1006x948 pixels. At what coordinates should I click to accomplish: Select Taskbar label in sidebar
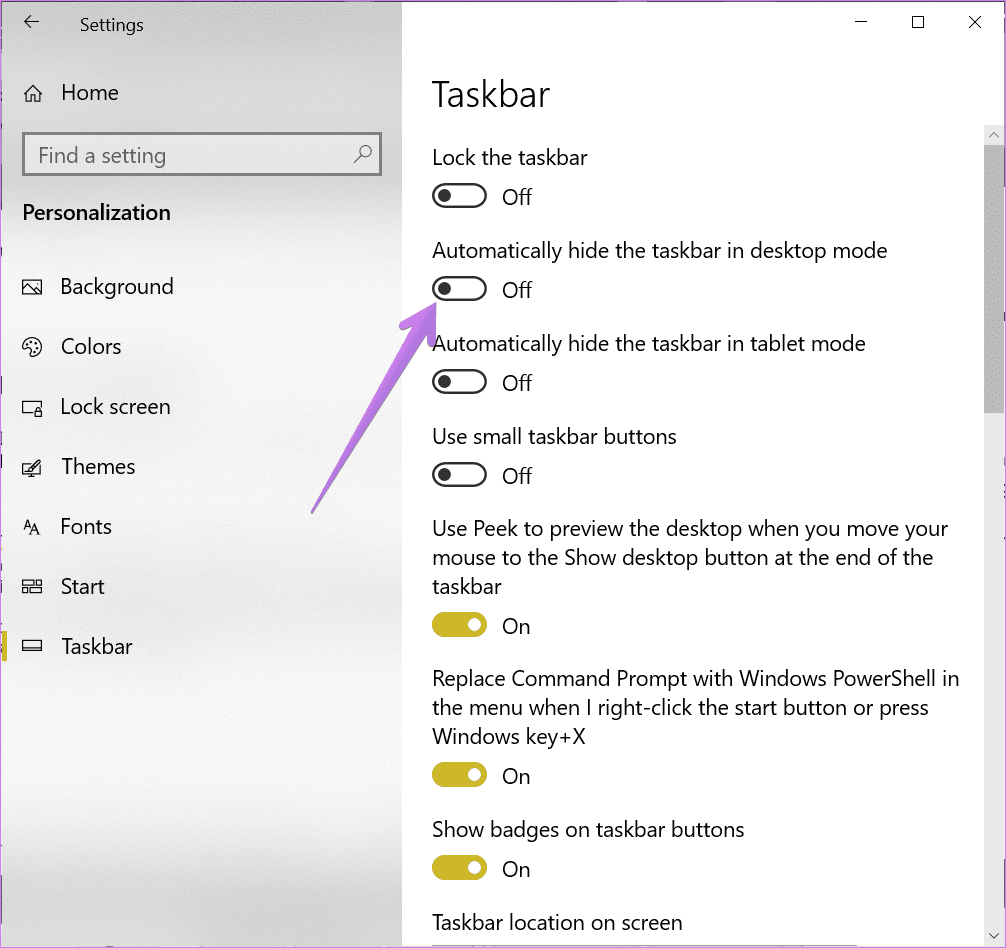click(97, 647)
